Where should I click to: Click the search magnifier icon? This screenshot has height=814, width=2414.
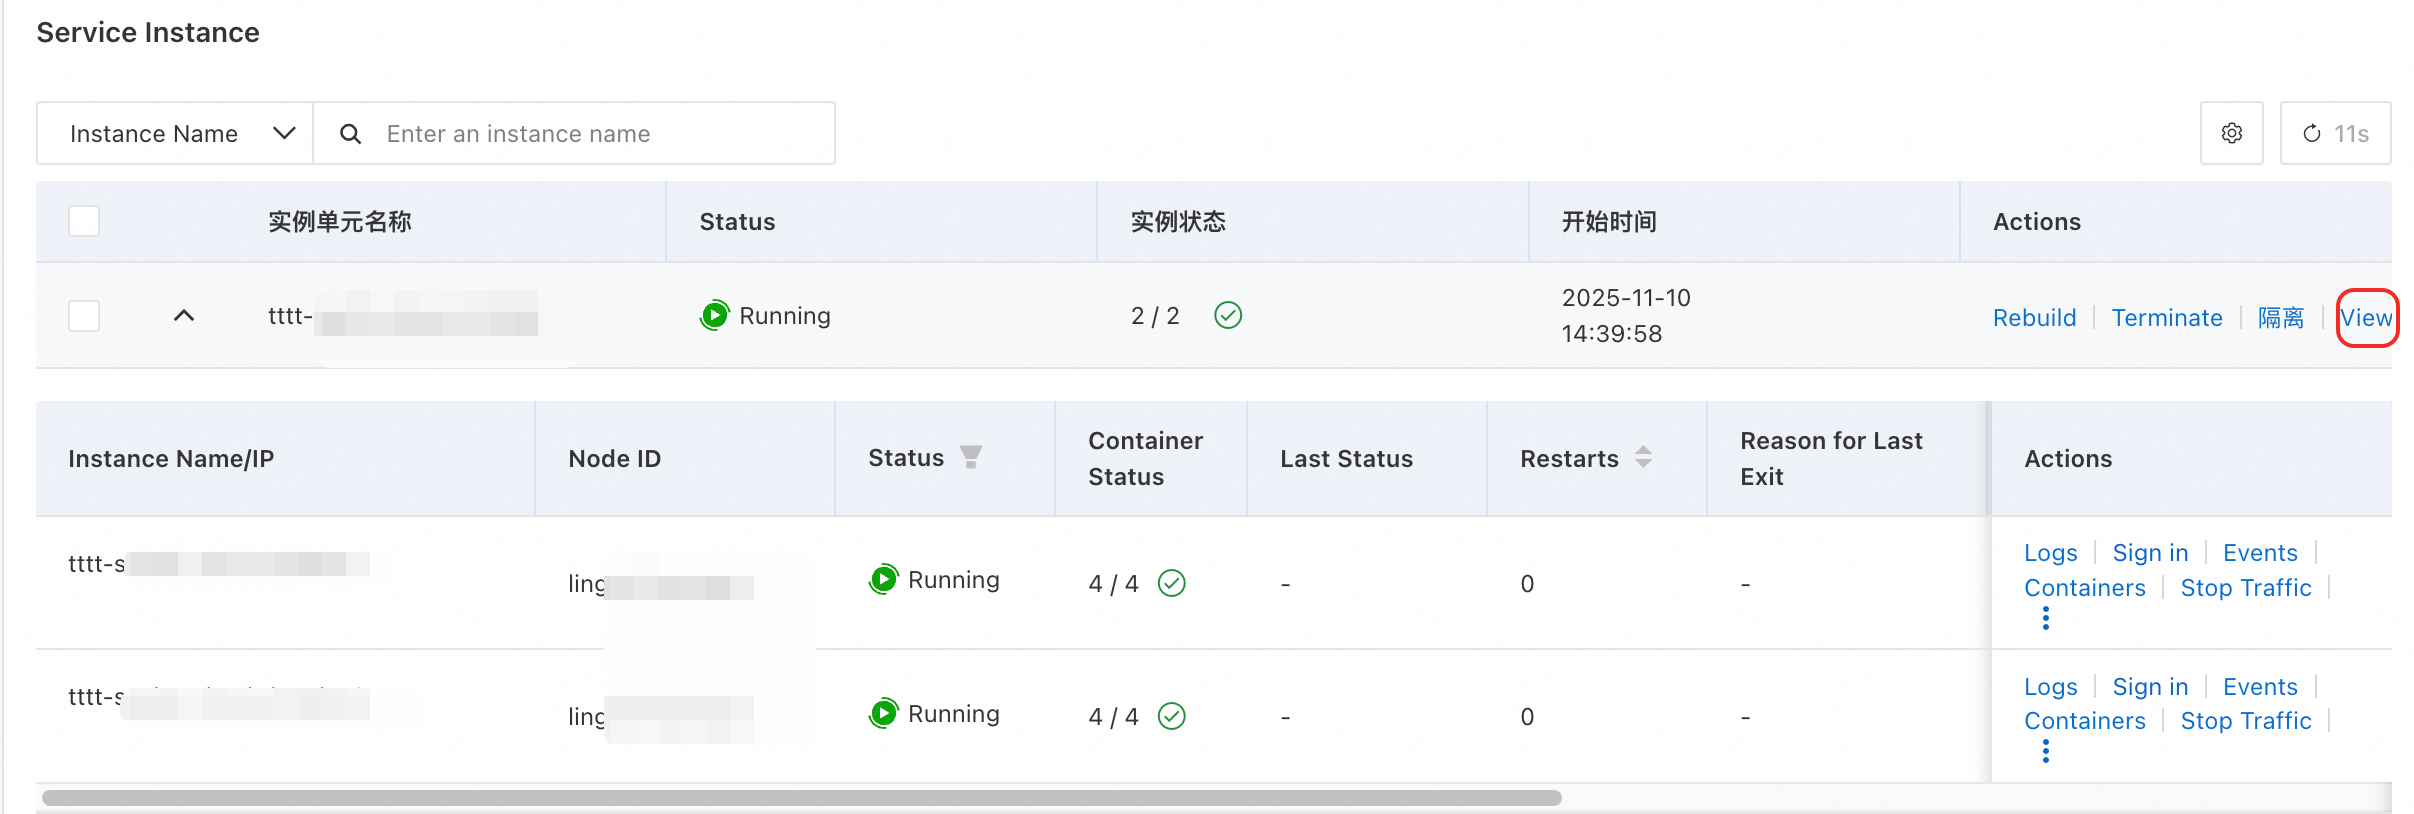point(350,133)
